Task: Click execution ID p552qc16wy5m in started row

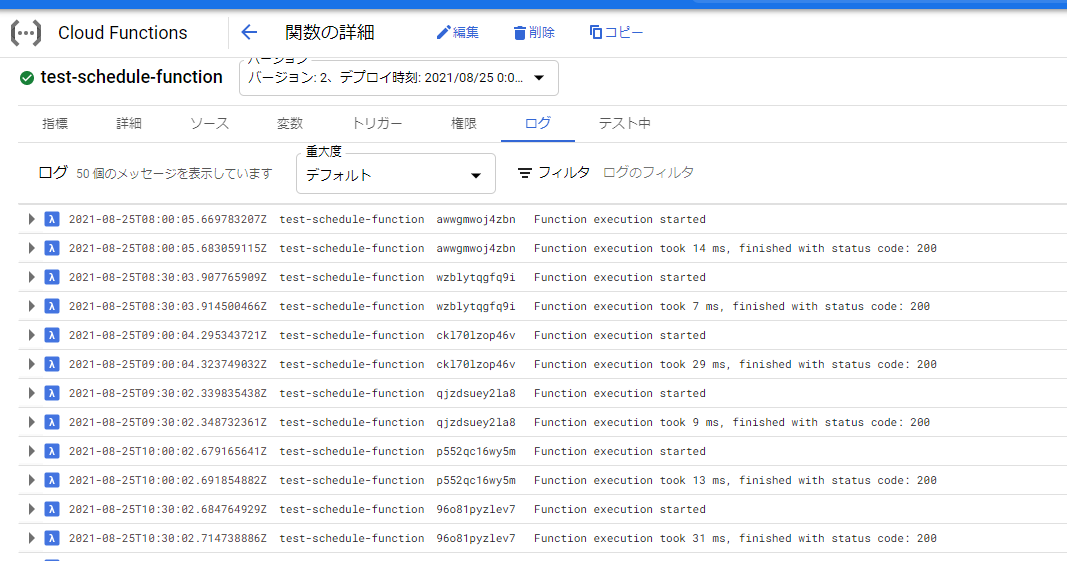Action: (476, 451)
